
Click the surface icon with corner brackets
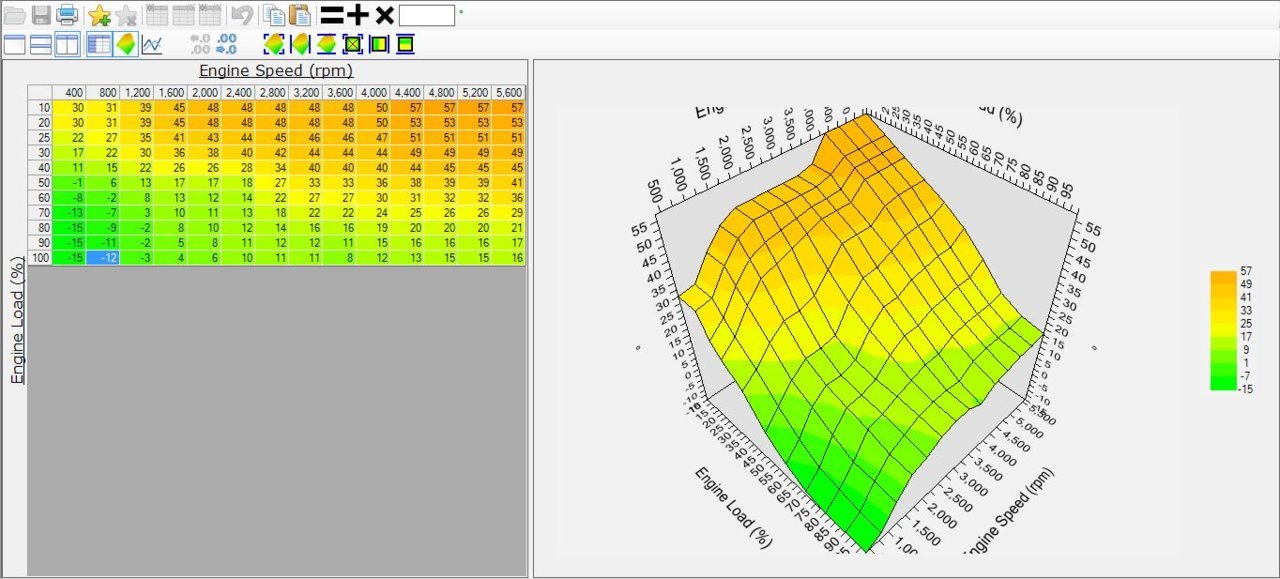pos(274,44)
